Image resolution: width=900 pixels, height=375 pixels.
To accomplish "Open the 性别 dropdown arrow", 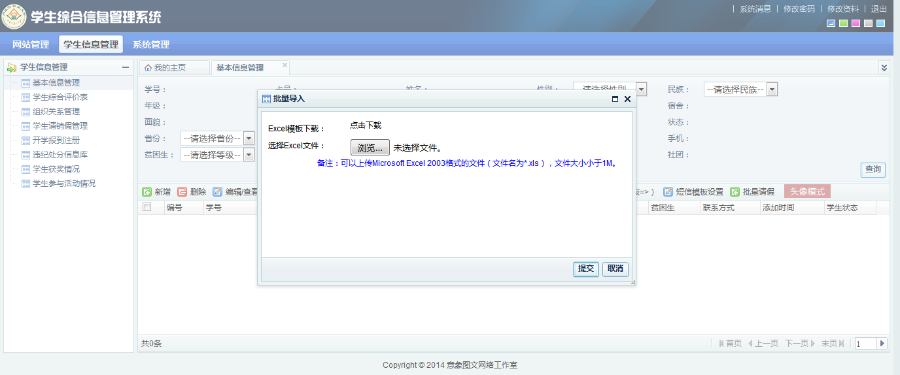I will click(x=642, y=89).
